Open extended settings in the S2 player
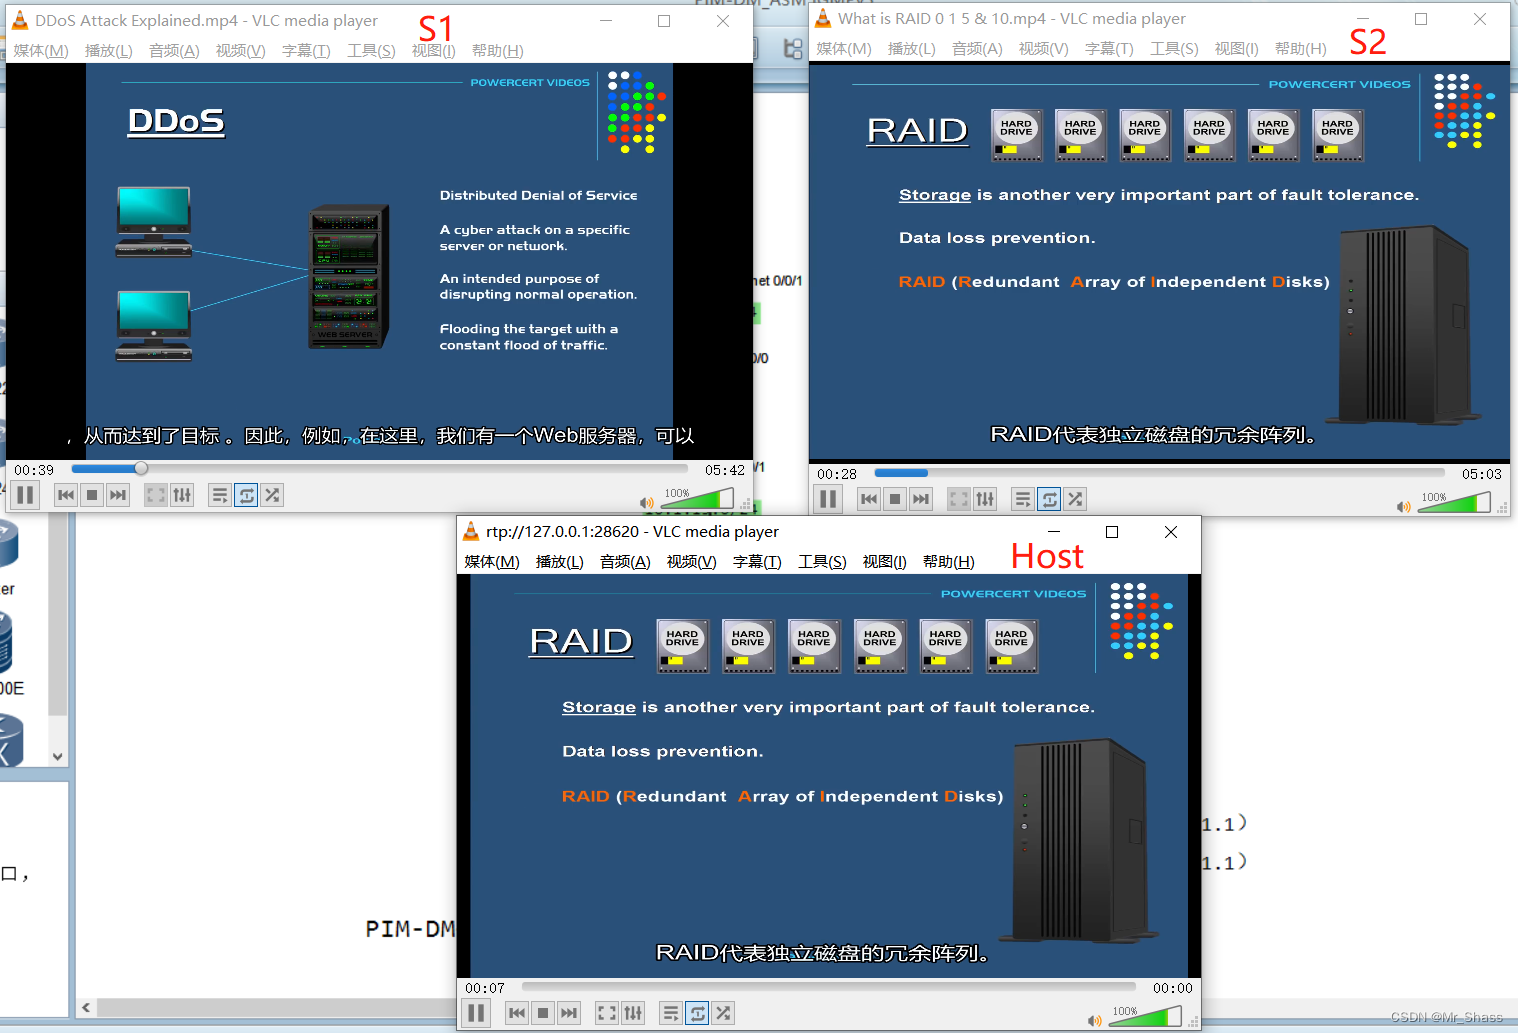Viewport: 1518px width, 1033px height. [984, 498]
